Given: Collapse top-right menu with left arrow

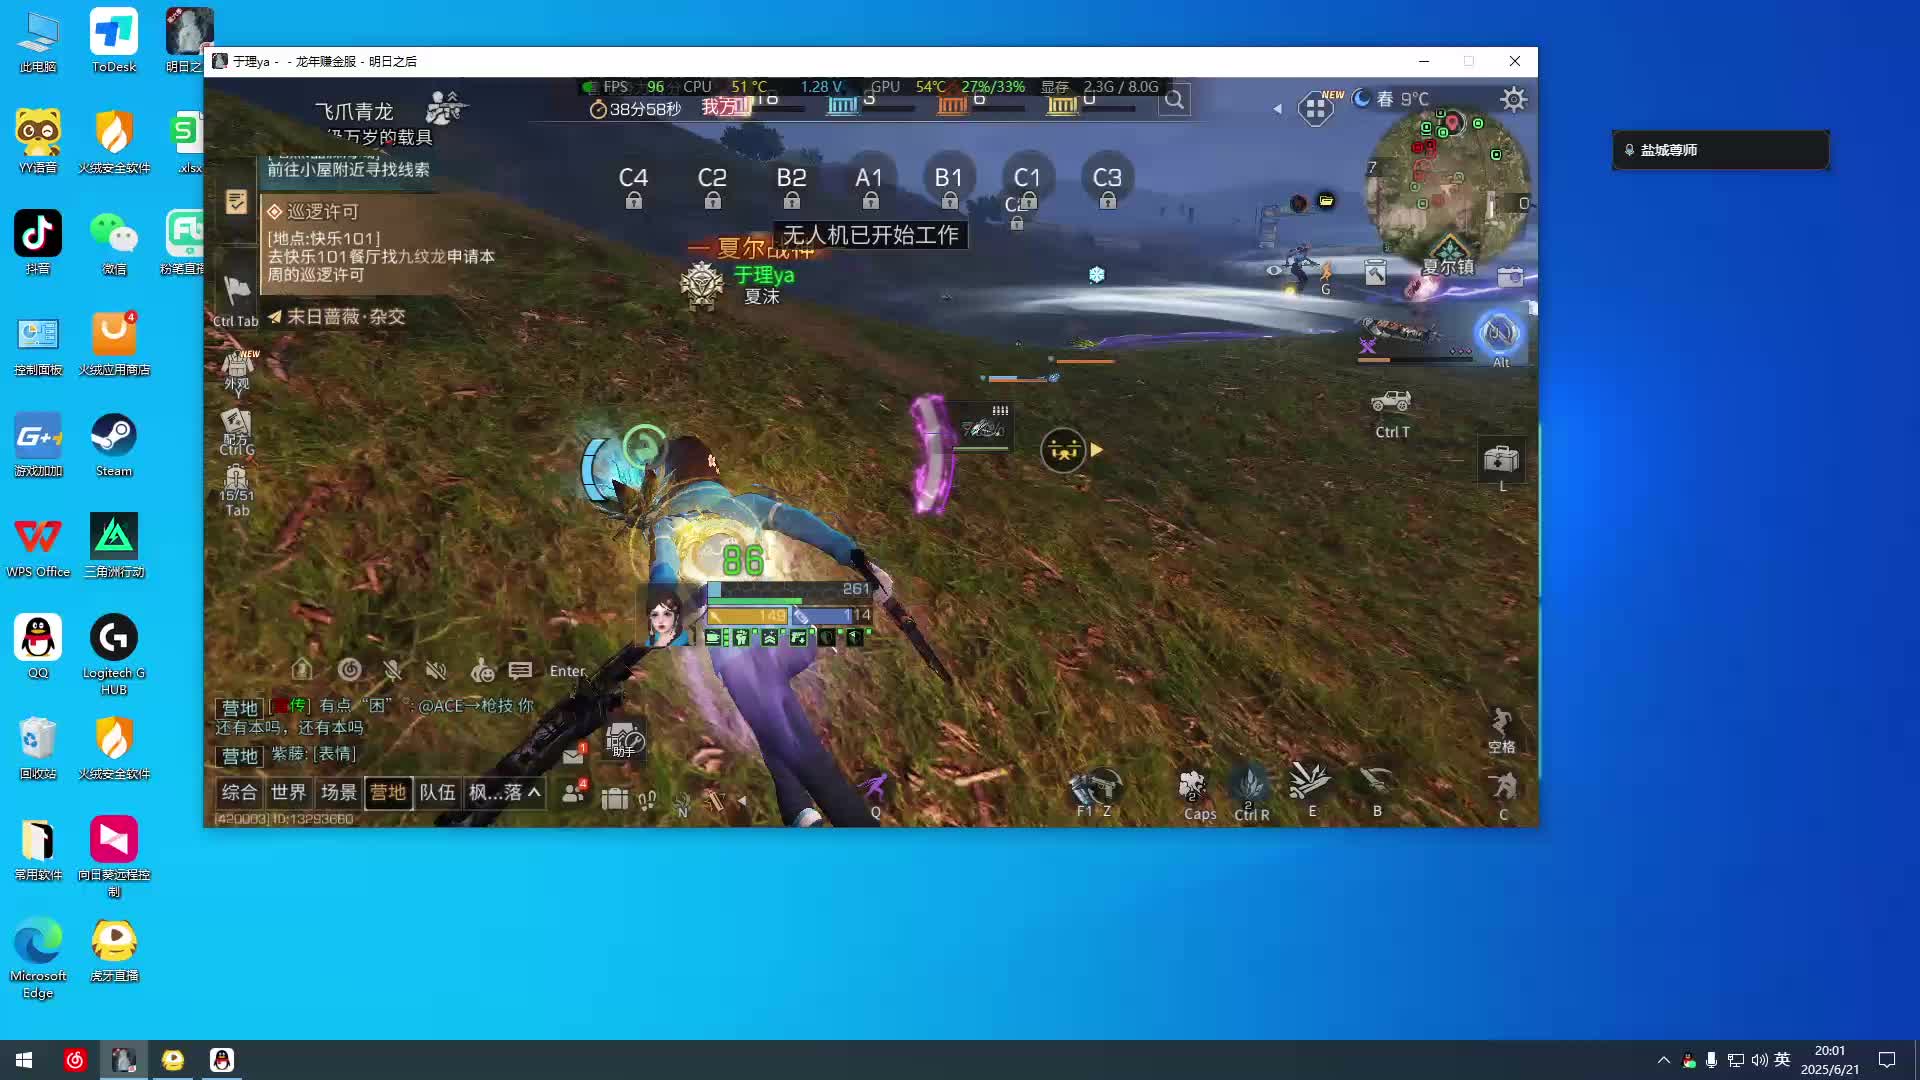Looking at the screenshot, I should [1277, 108].
